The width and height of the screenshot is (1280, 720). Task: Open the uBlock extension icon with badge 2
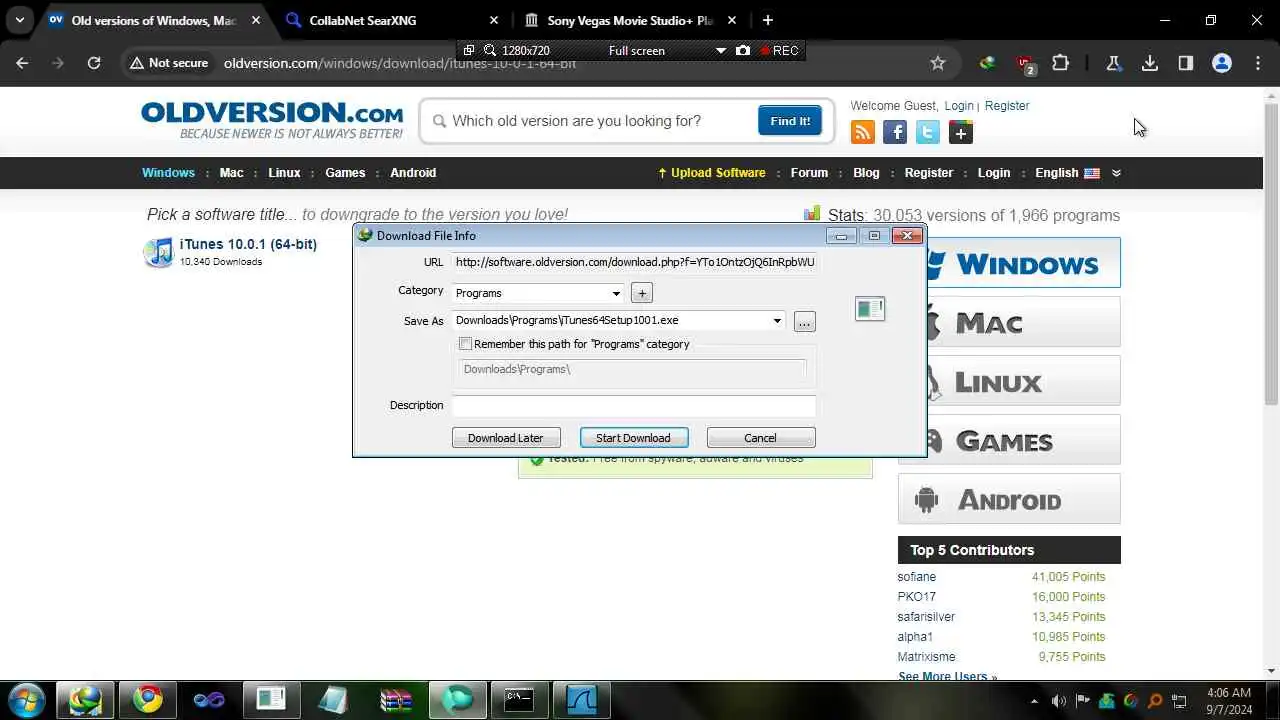[1025, 64]
